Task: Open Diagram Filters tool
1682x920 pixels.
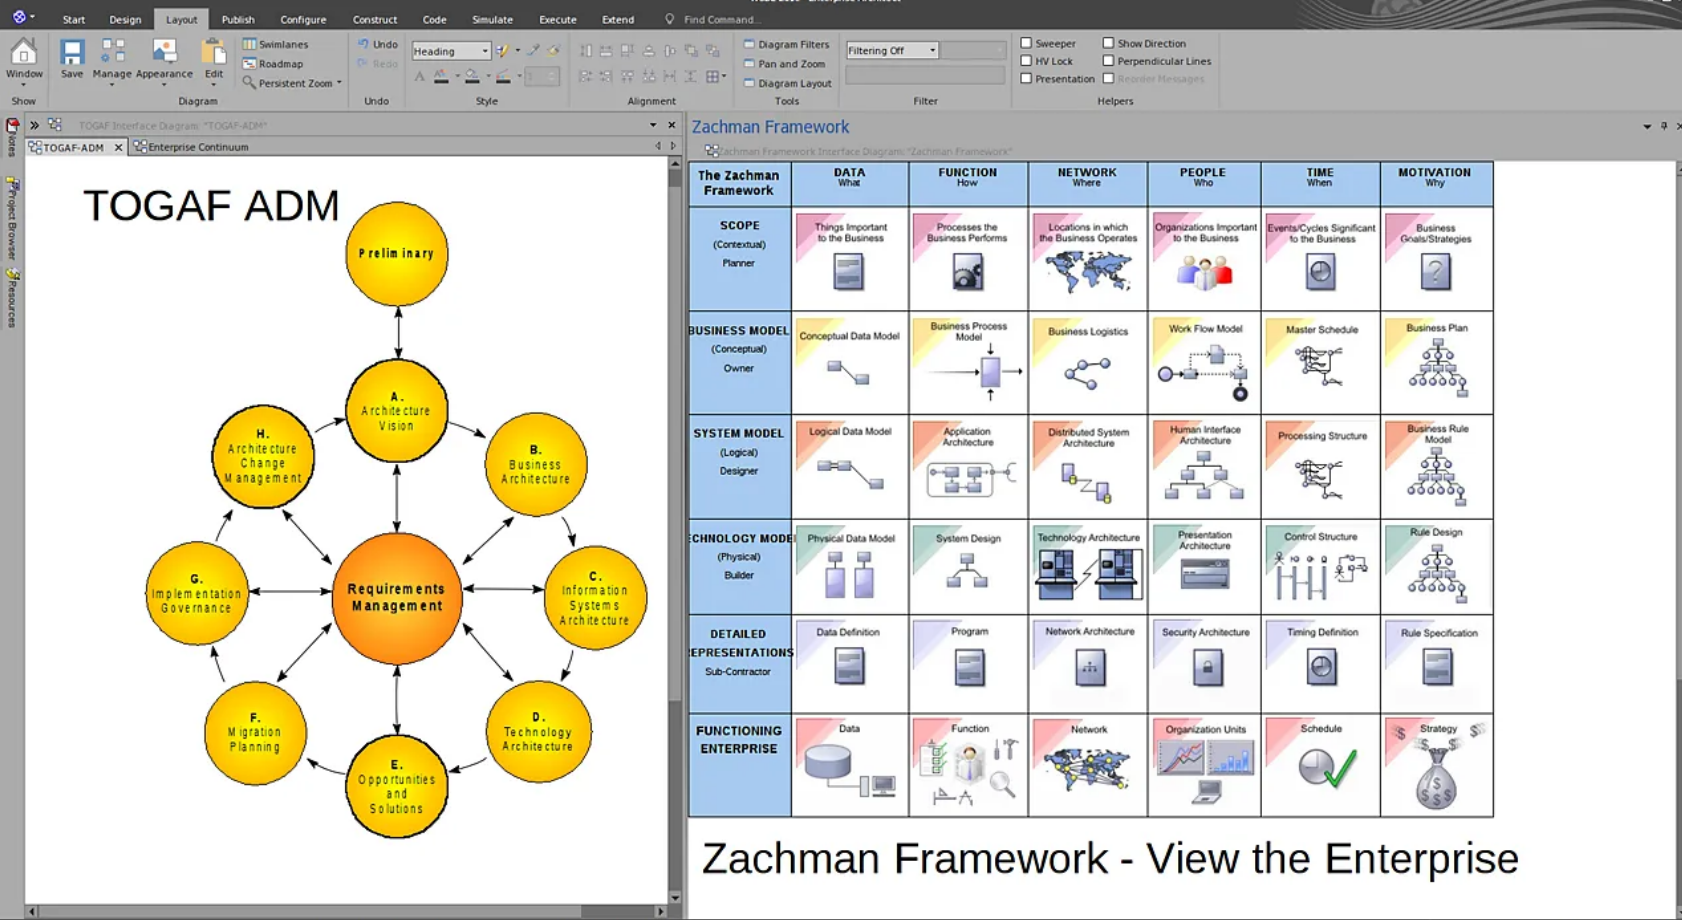Action: (786, 44)
